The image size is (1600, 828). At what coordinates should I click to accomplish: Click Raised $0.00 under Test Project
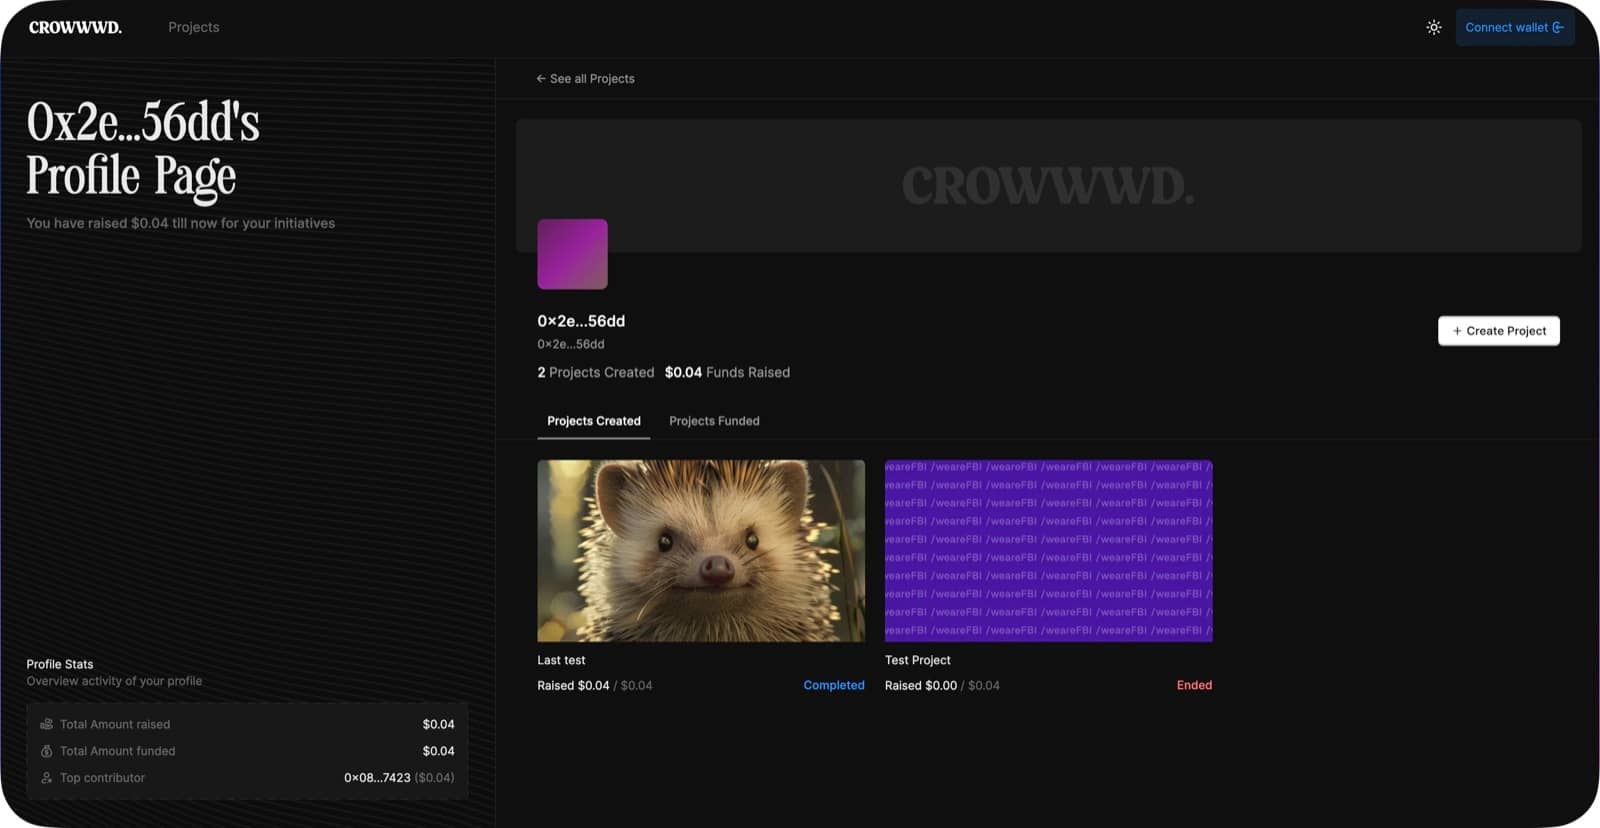[921, 685]
